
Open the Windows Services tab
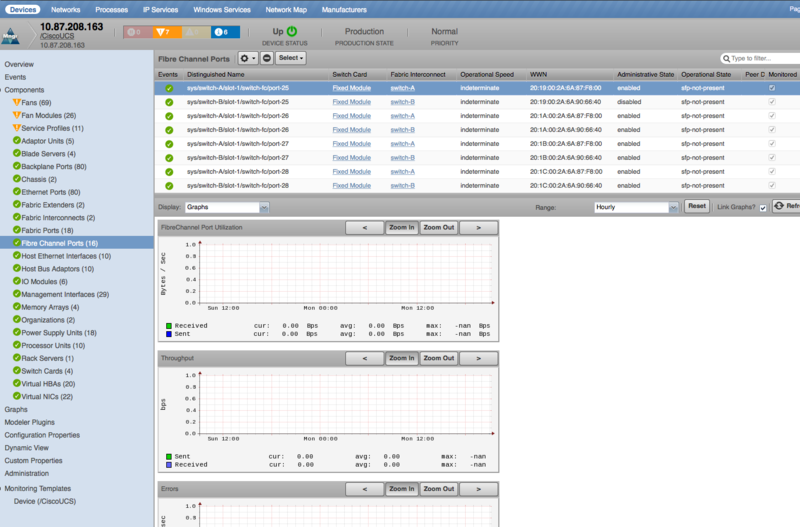[221, 10]
